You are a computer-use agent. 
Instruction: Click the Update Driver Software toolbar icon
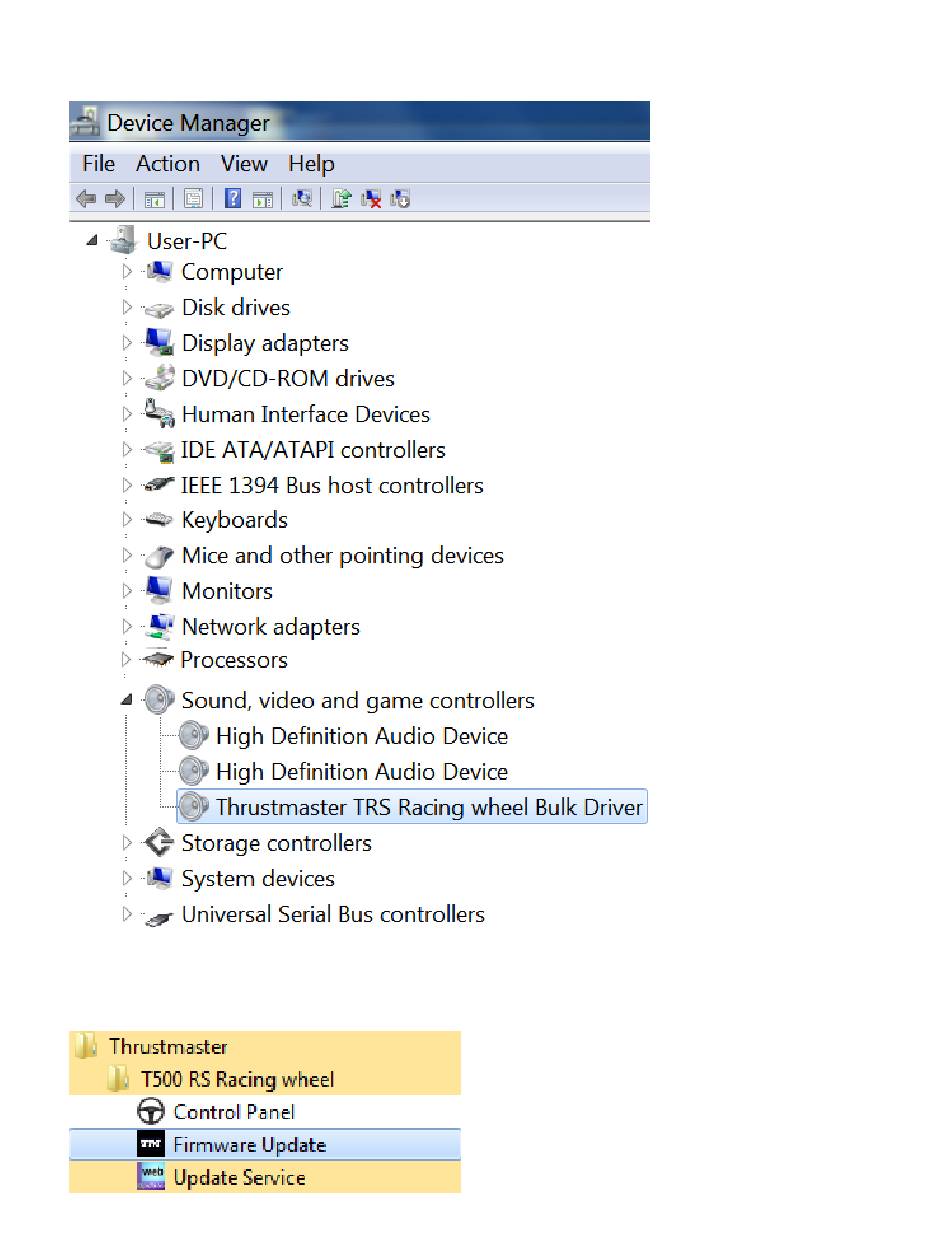click(x=341, y=199)
